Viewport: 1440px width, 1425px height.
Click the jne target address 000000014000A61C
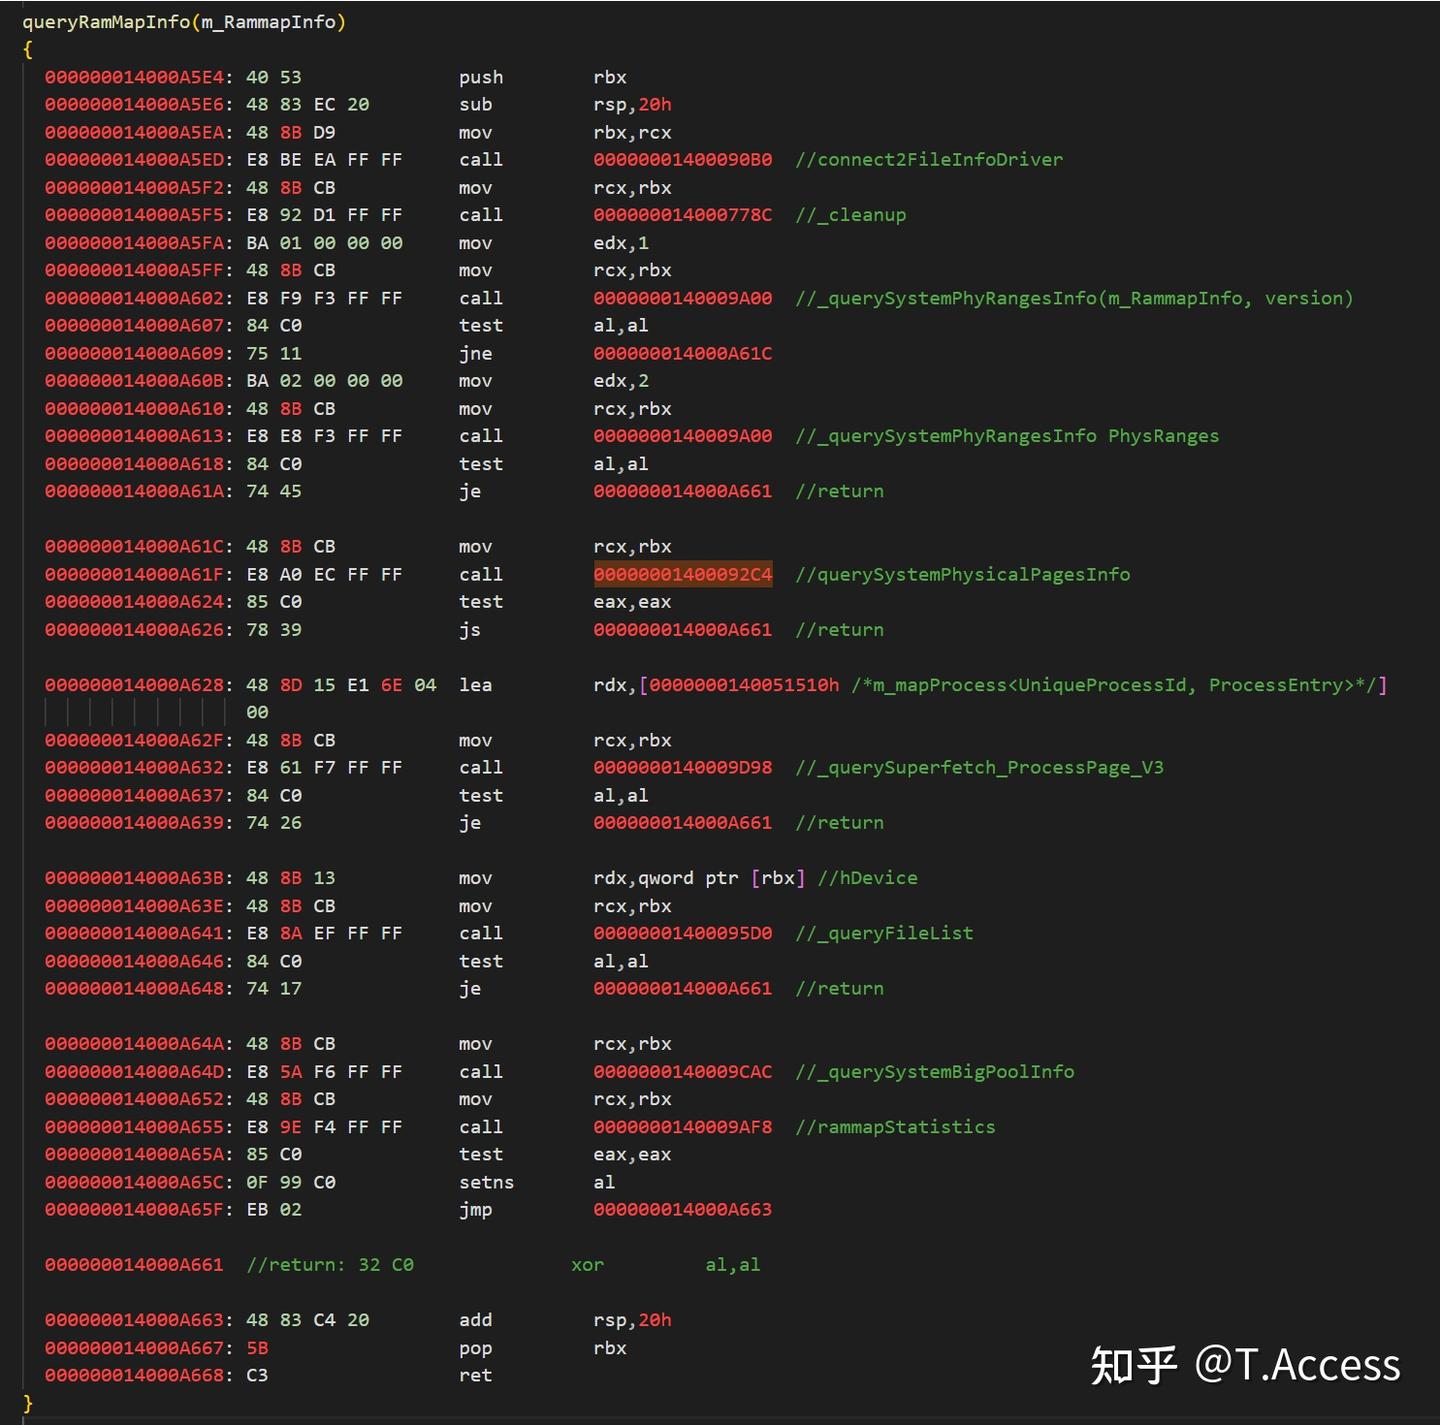coord(682,353)
